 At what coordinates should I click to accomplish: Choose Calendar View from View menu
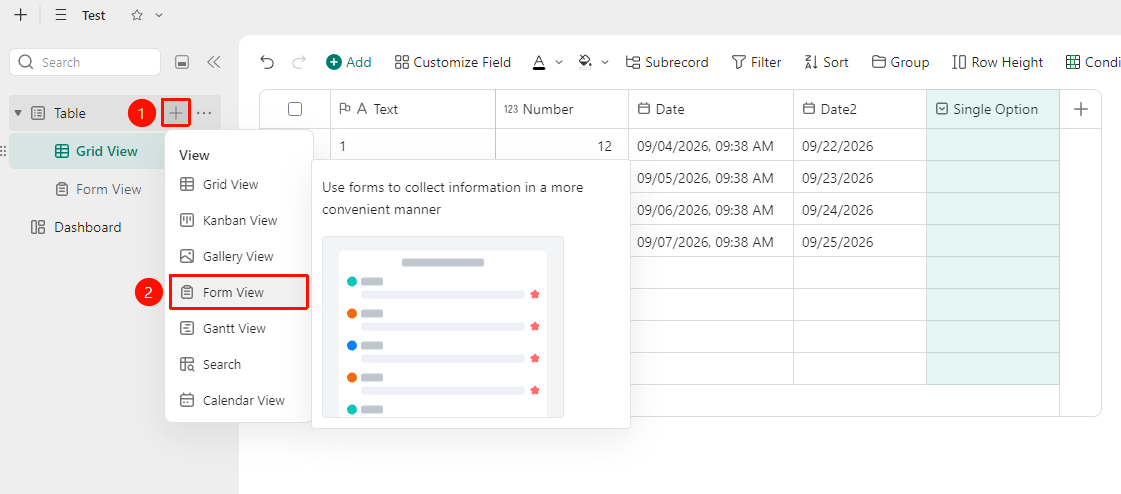239,400
